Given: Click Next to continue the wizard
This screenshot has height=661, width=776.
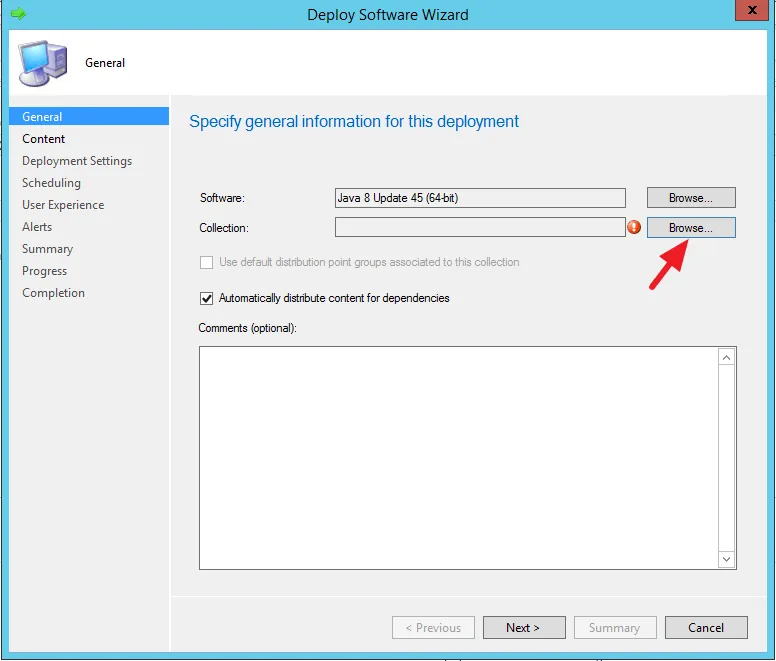Looking at the screenshot, I should click(524, 627).
